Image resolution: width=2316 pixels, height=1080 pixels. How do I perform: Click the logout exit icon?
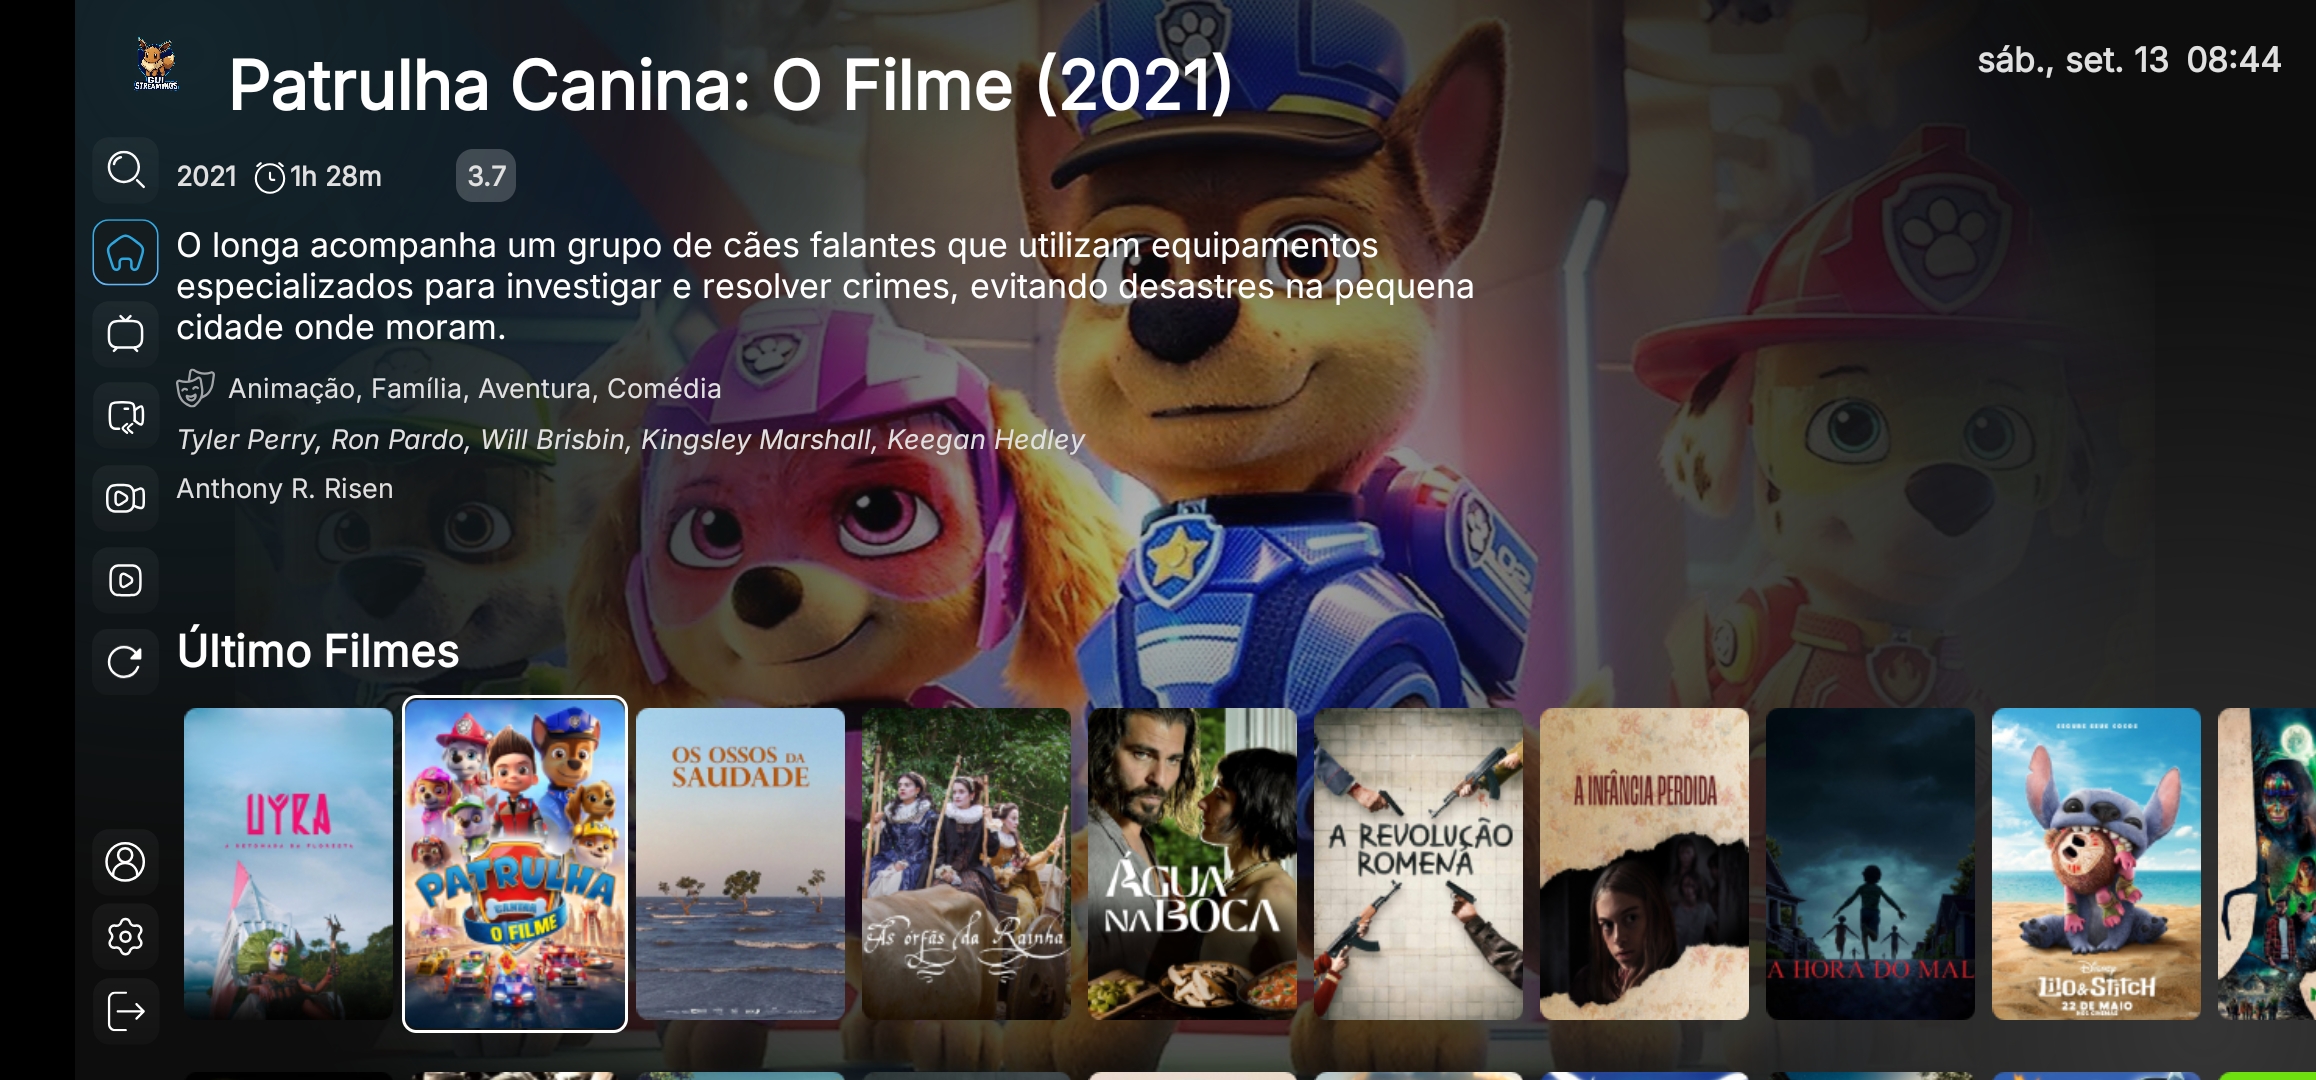point(126,1012)
